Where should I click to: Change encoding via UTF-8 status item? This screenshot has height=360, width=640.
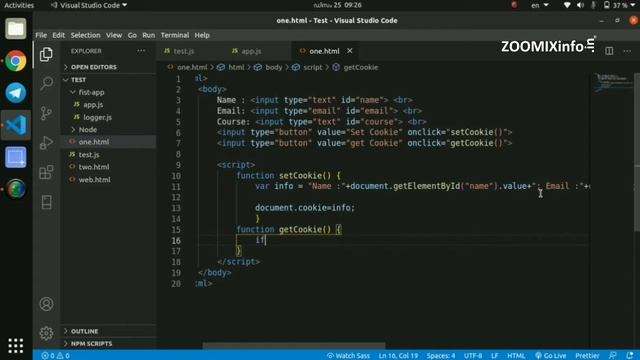[x=473, y=356]
